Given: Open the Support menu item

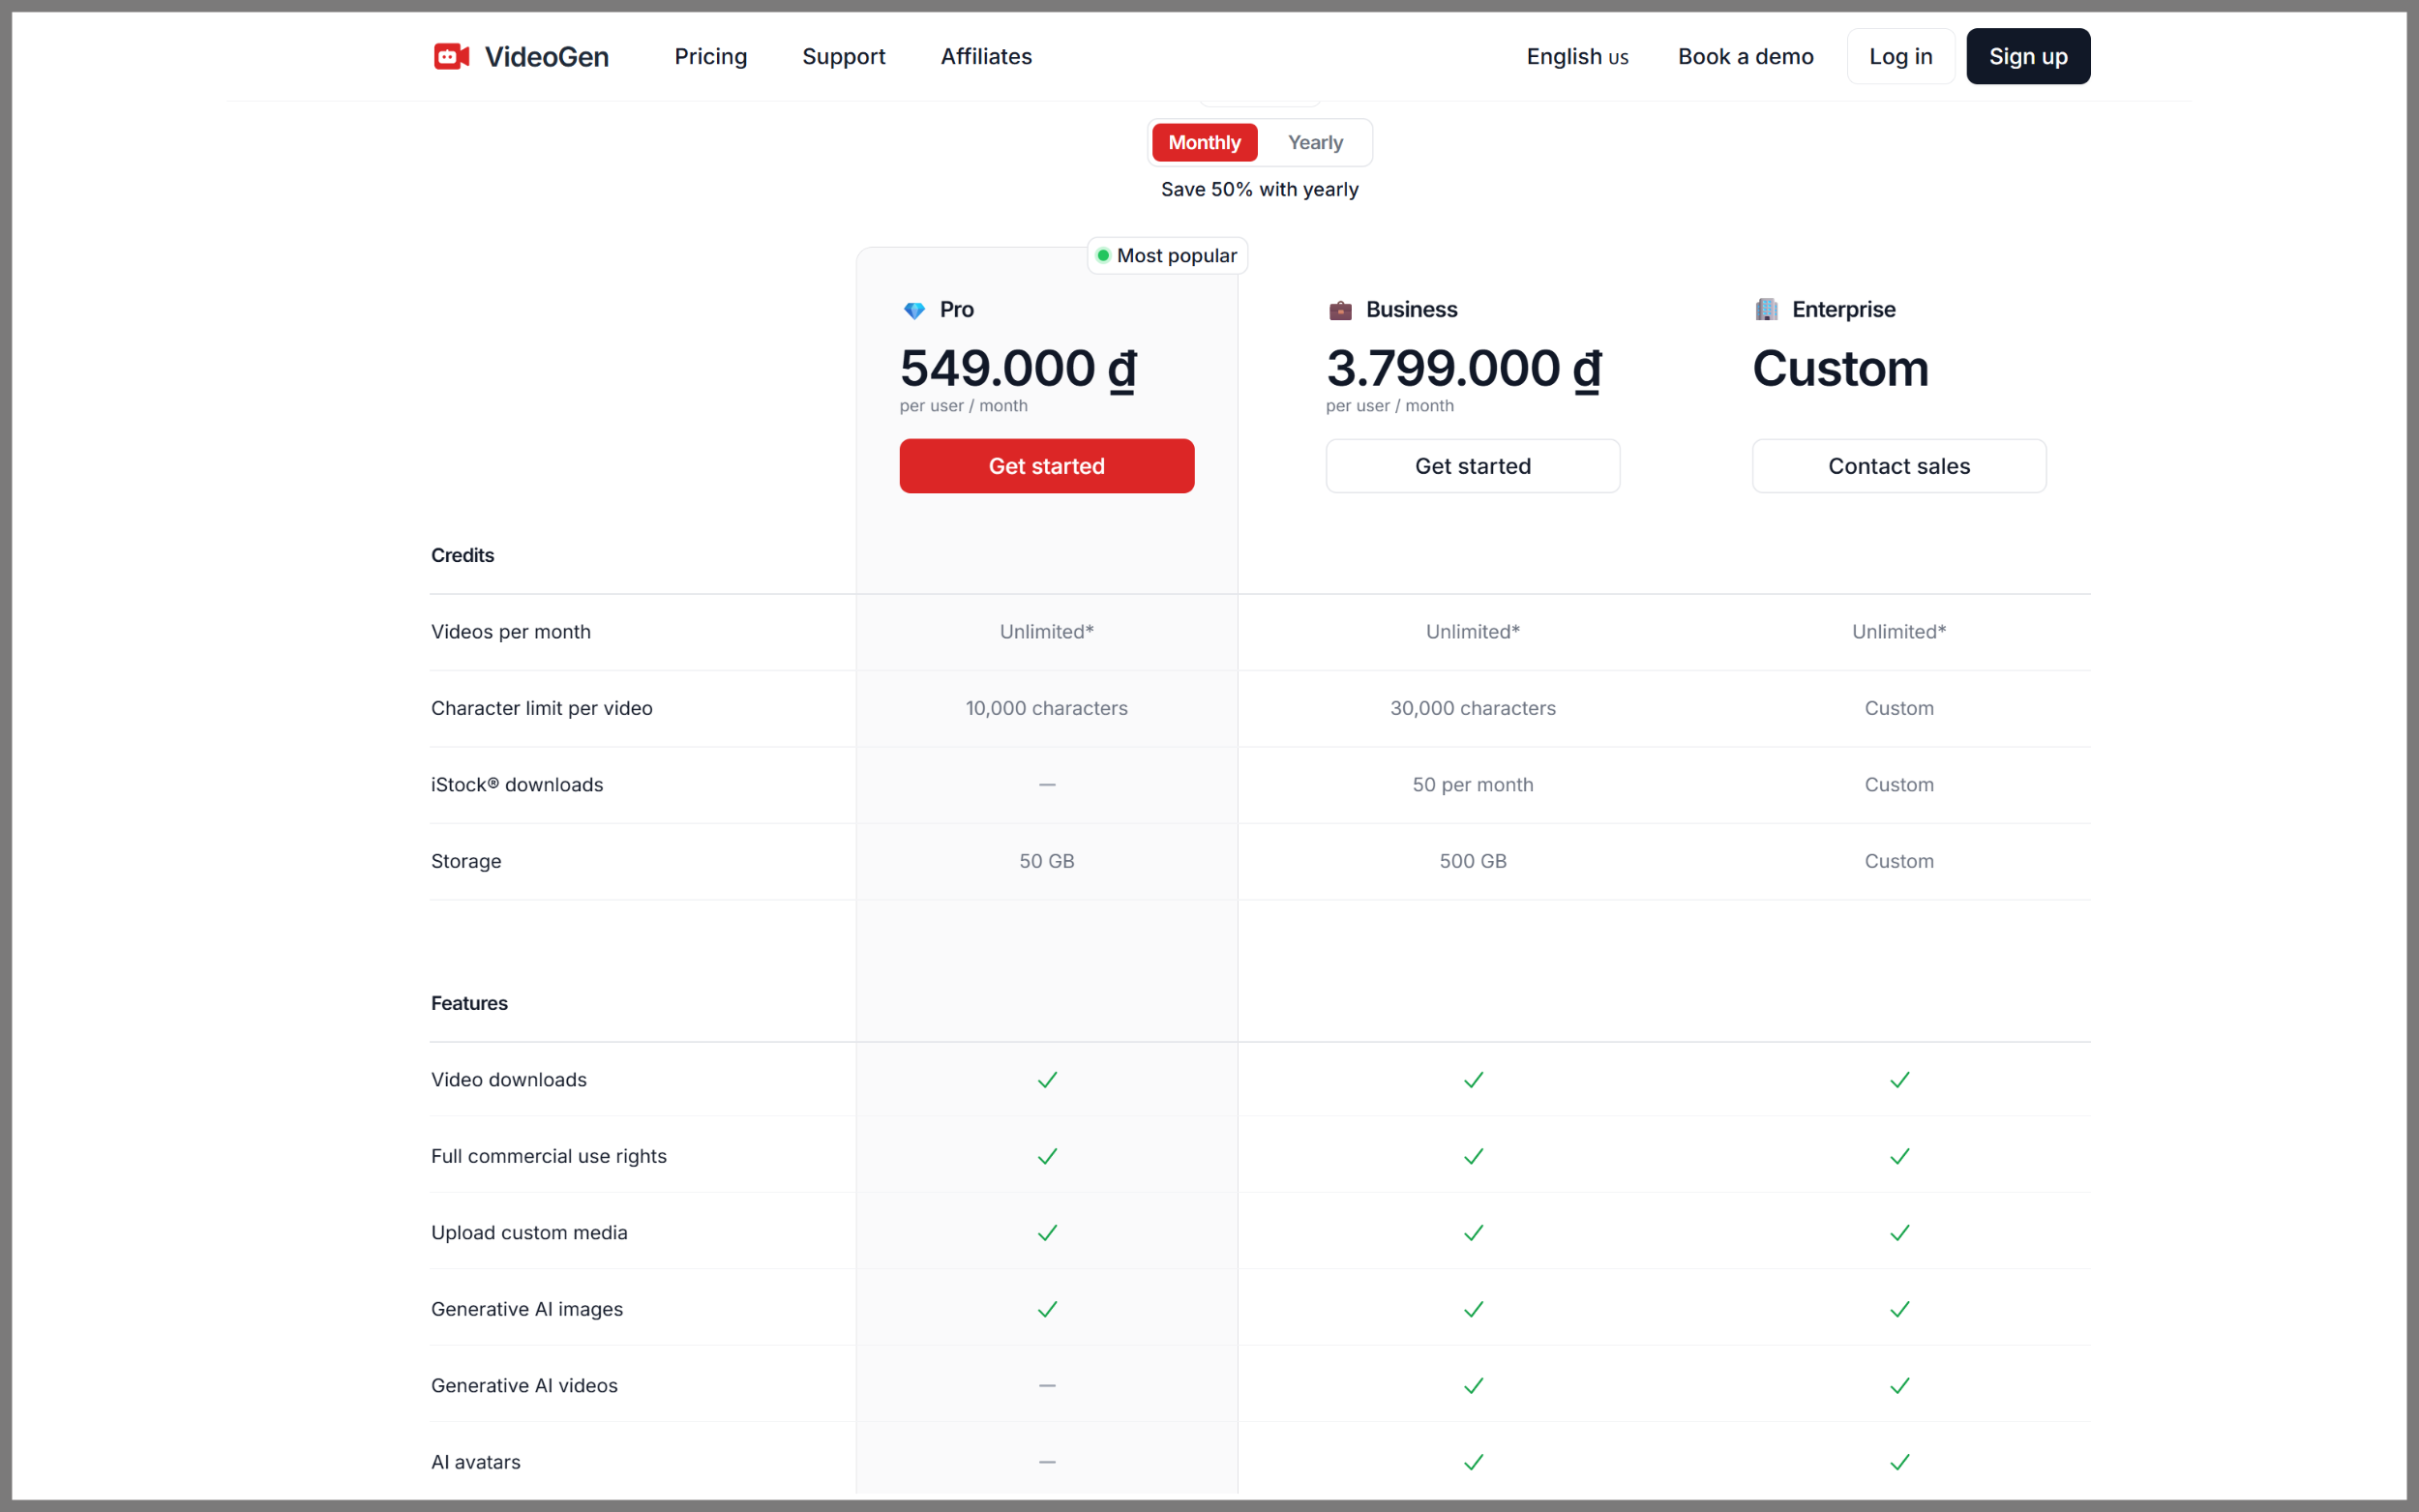Looking at the screenshot, I should click(843, 56).
